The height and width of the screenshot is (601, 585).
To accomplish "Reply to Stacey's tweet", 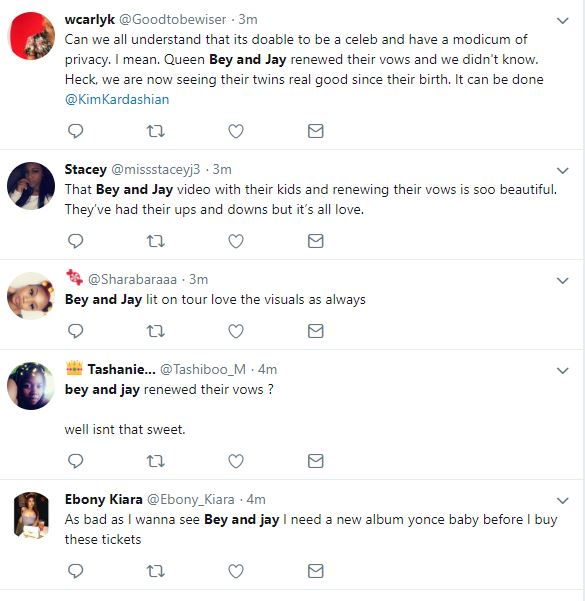I will point(76,241).
